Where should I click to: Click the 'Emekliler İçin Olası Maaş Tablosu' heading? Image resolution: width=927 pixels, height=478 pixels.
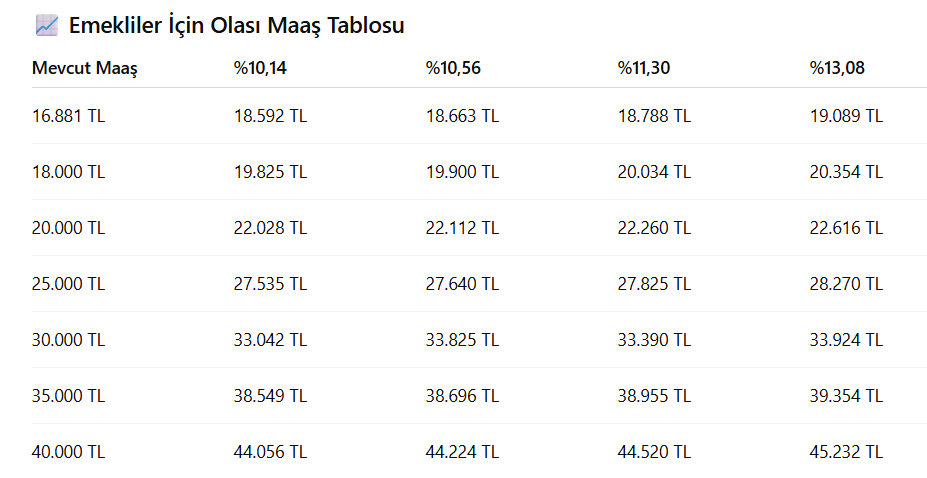click(x=236, y=26)
